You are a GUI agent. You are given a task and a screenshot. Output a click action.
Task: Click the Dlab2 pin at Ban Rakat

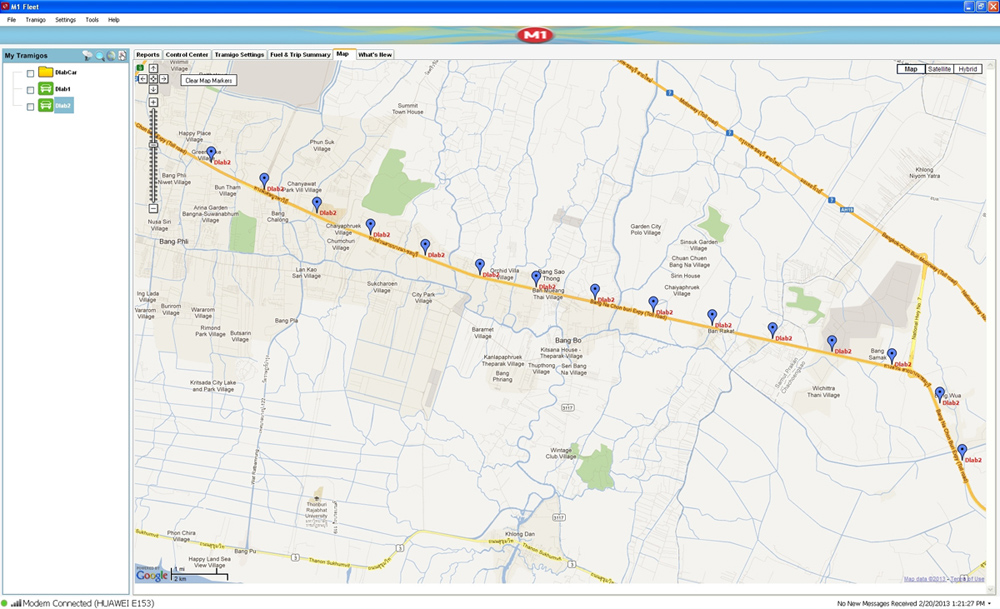(x=712, y=316)
